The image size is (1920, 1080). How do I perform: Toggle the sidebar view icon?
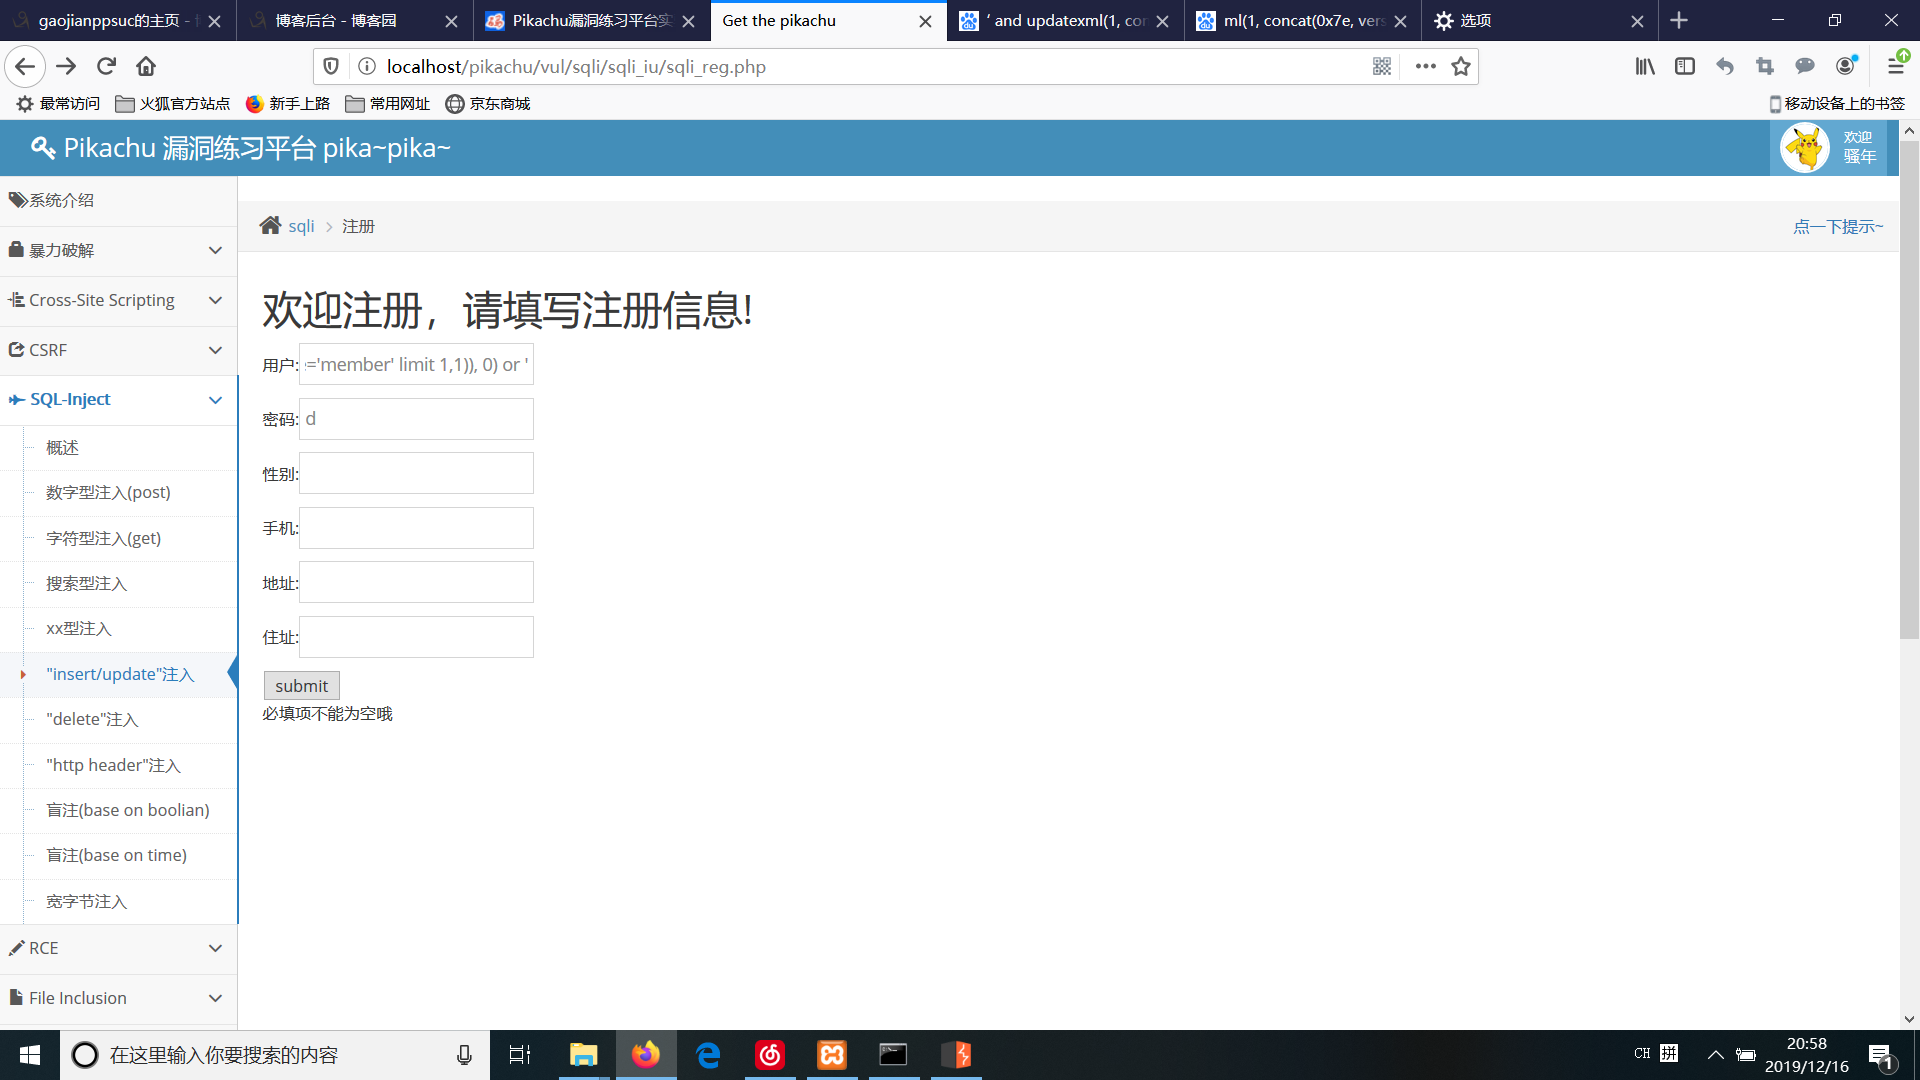pyautogui.click(x=1685, y=66)
